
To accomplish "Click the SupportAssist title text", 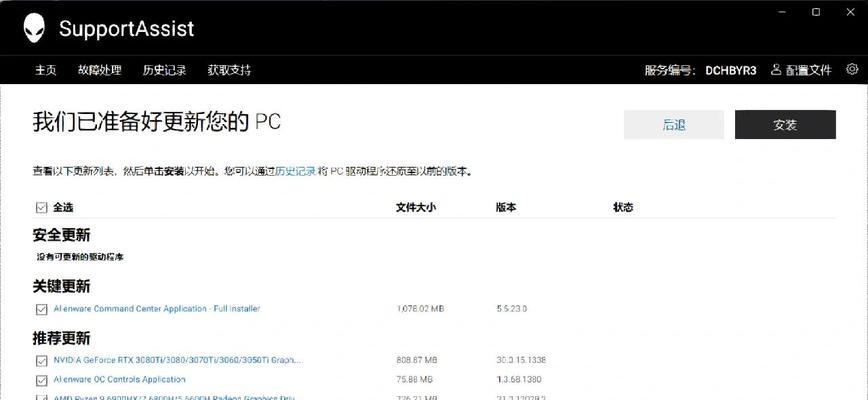I will tap(127, 28).
